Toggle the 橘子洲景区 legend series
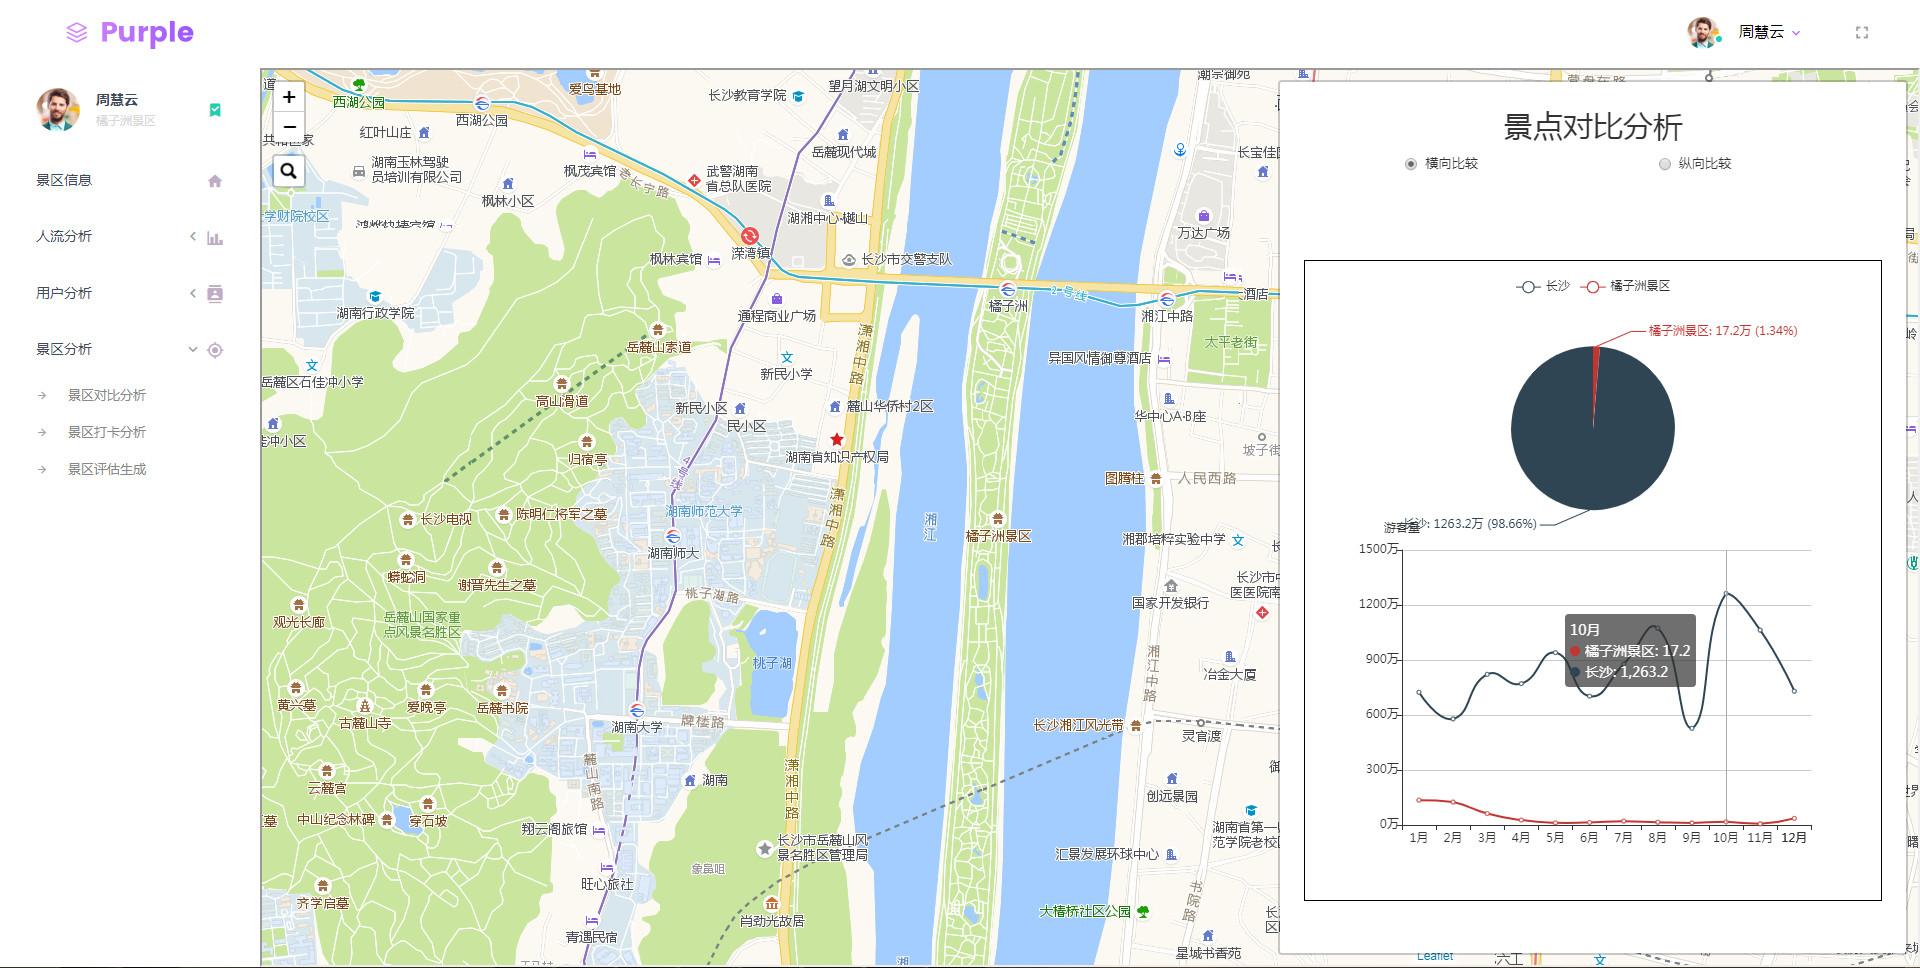 1626,286
